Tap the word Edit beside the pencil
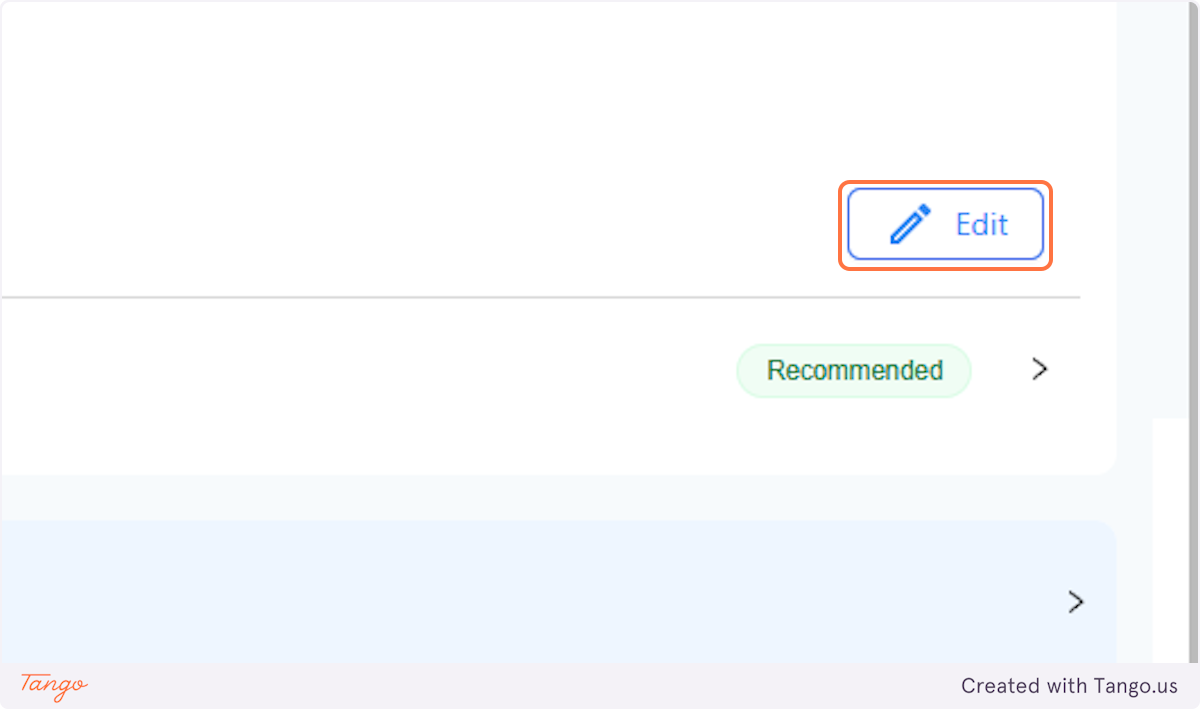Viewport: 1200px width, 709px height. (982, 224)
